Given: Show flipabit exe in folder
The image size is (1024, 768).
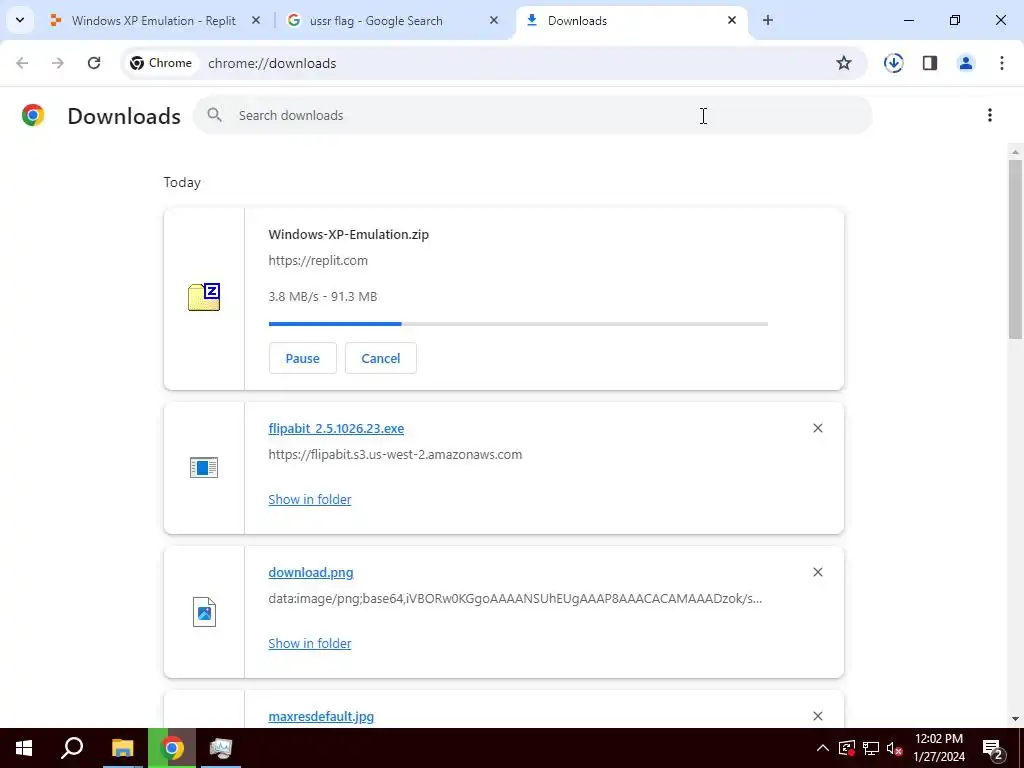Looking at the screenshot, I should pos(310,500).
